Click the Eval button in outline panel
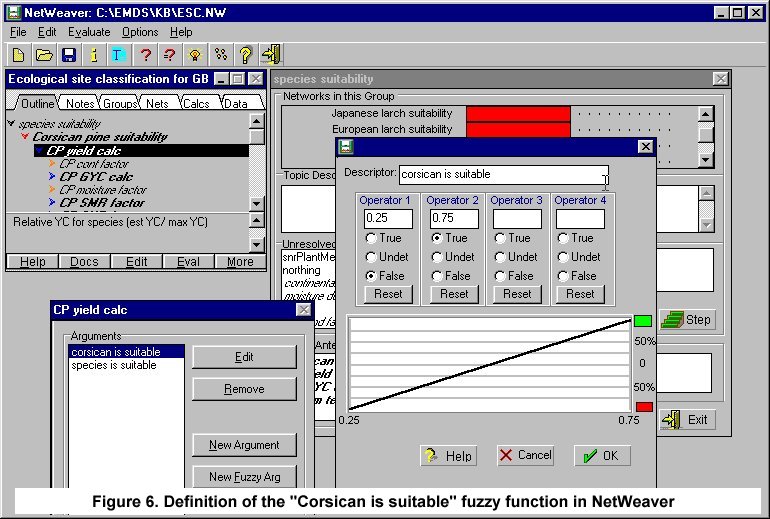Image resolution: width=770 pixels, height=519 pixels. [189, 262]
